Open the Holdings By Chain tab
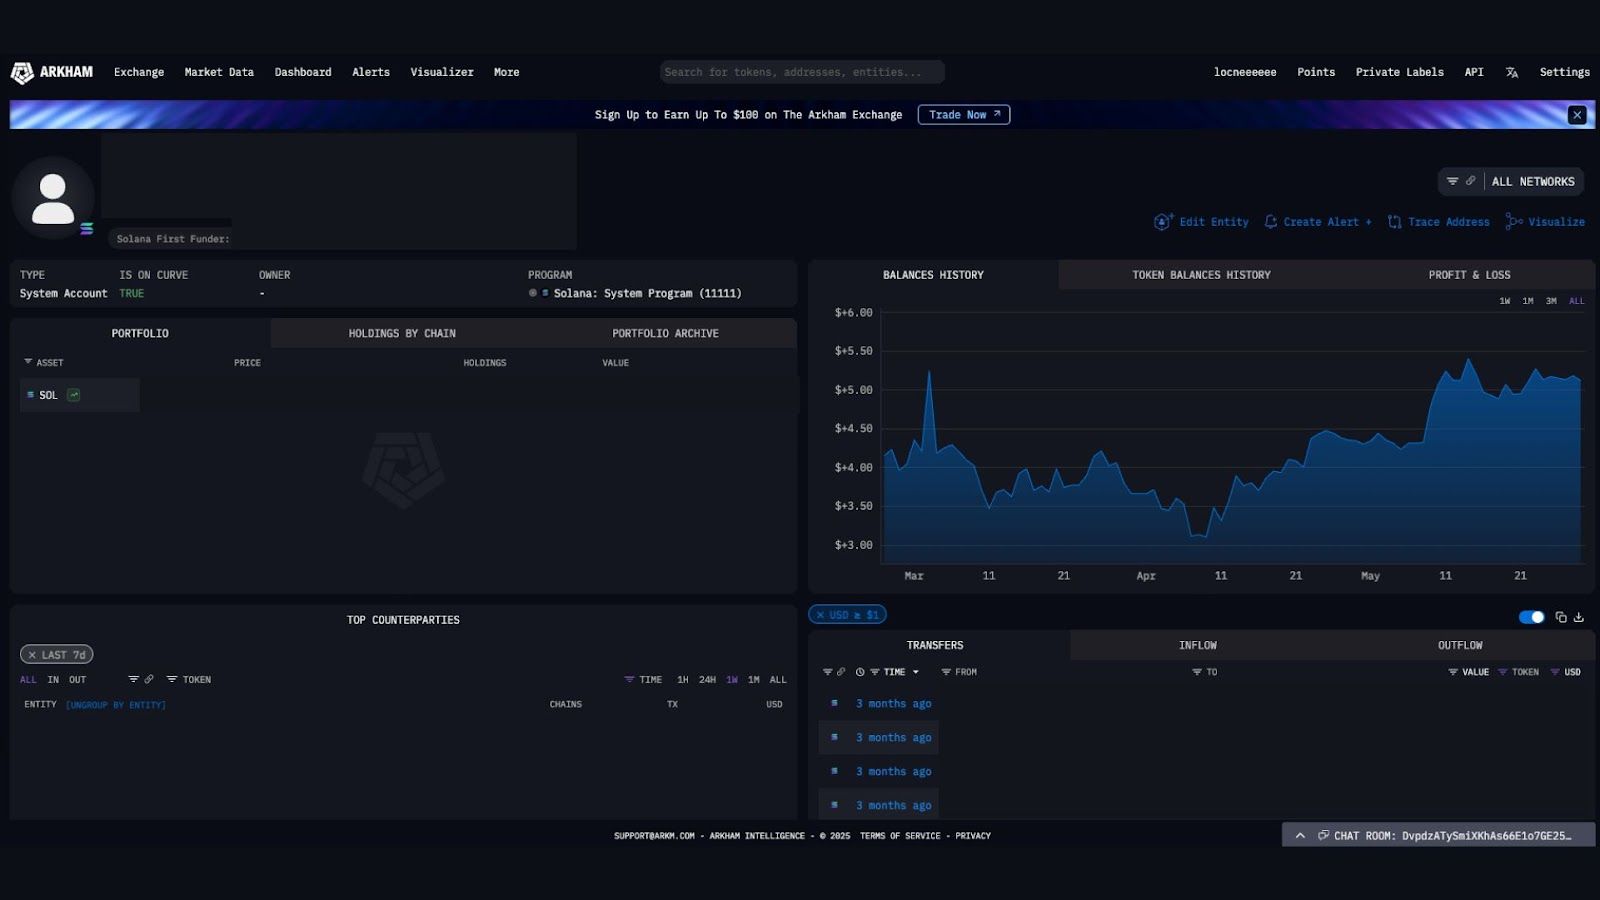This screenshot has height=900, width=1600. (402, 333)
